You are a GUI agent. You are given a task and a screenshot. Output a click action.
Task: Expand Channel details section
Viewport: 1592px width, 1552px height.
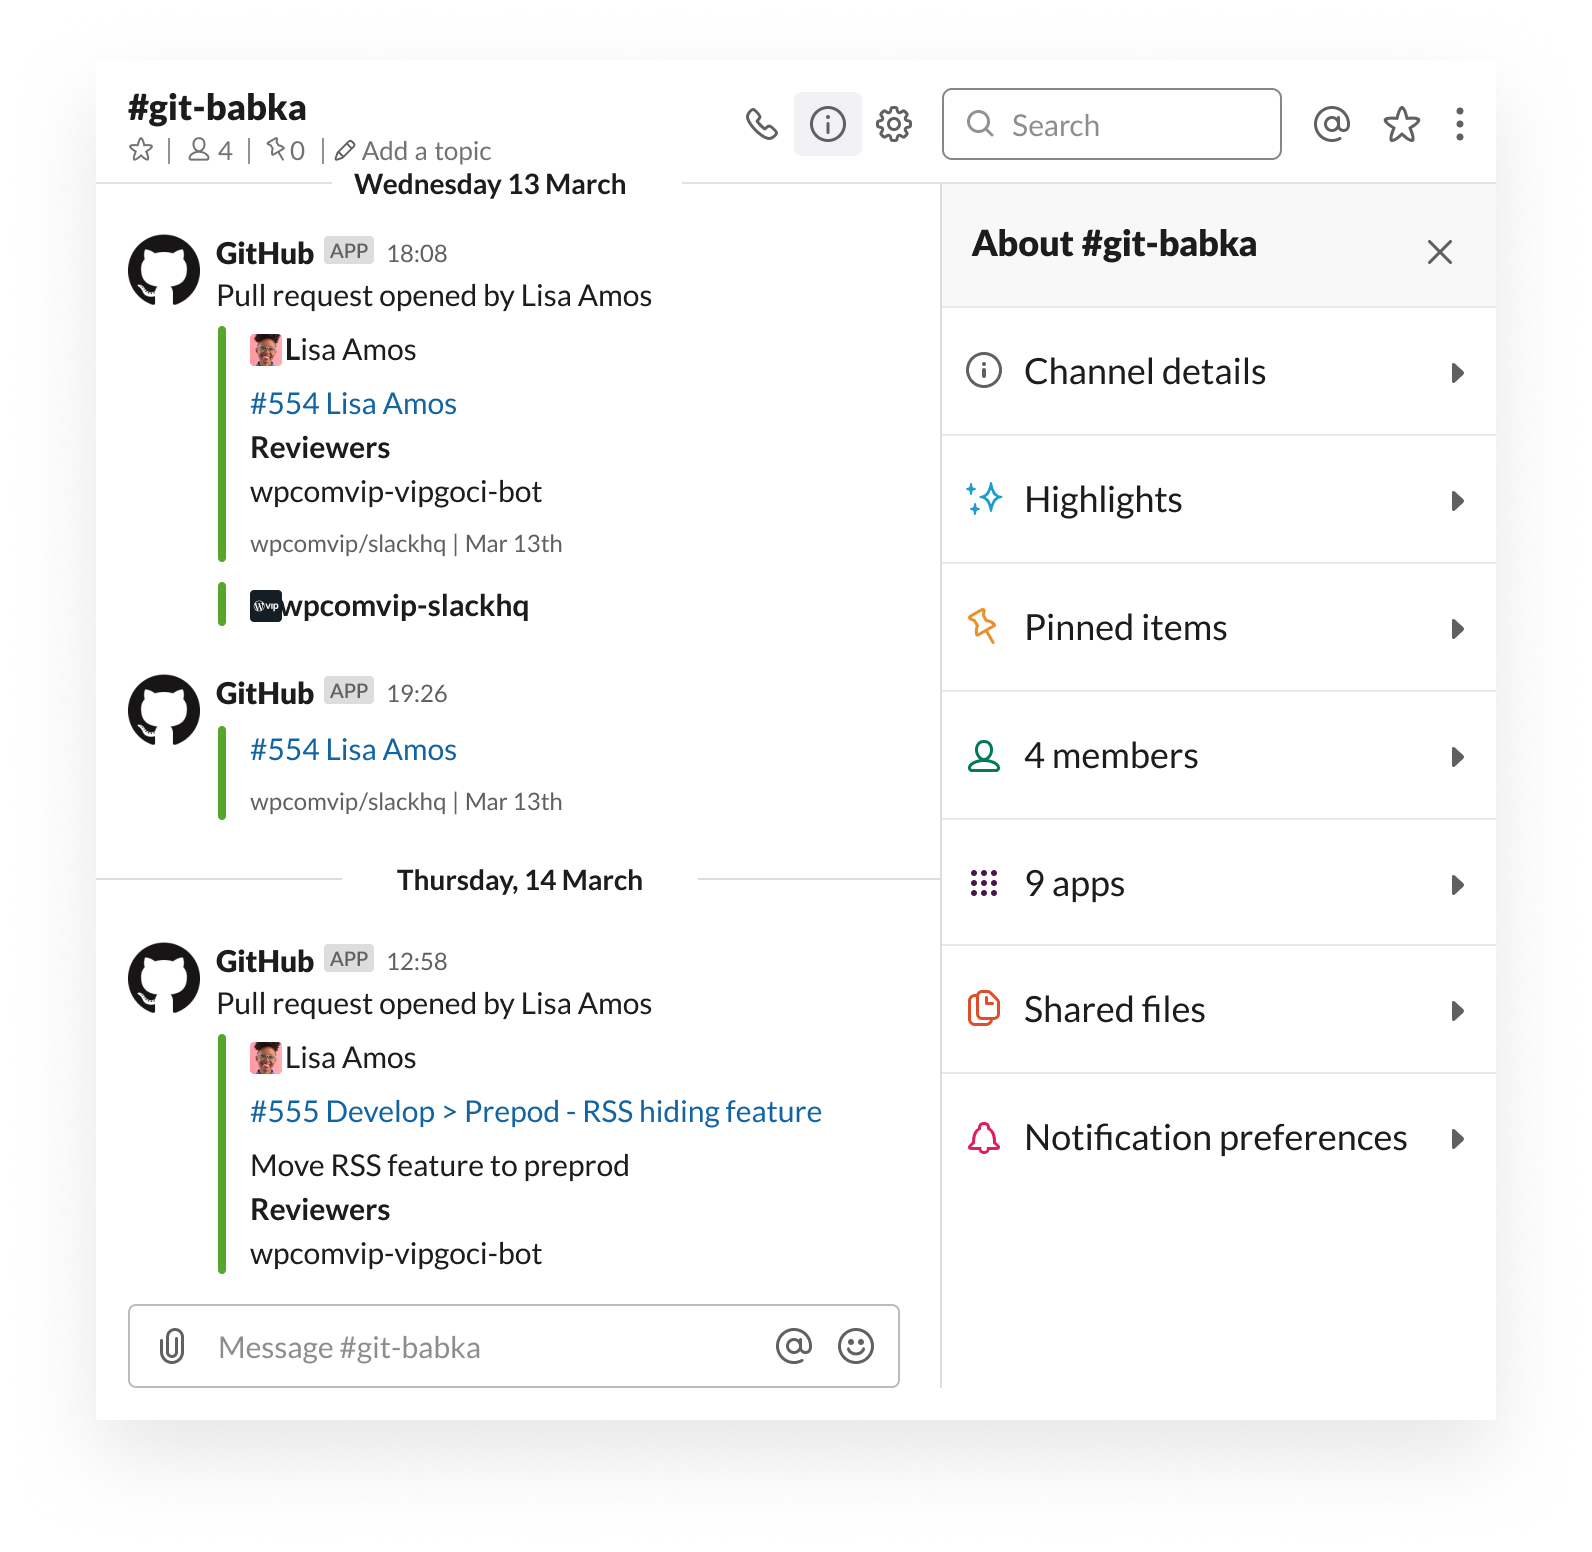point(1219,372)
